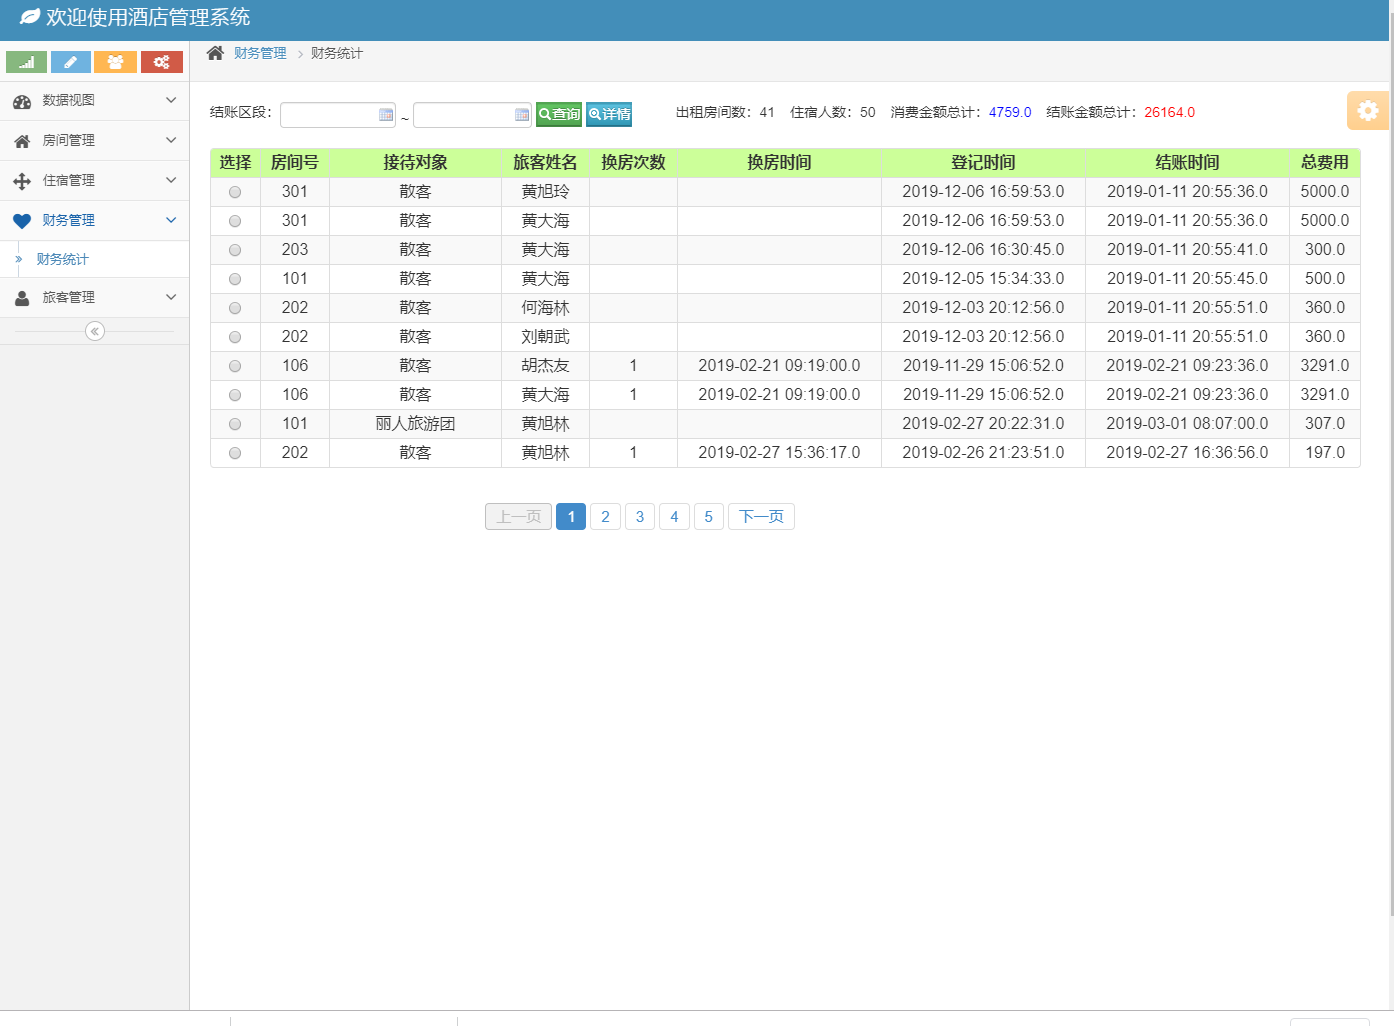Select the green bar chart statistics icon
Image resolution: width=1394 pixels, height=1026 pixels.
tap(25, 62)
